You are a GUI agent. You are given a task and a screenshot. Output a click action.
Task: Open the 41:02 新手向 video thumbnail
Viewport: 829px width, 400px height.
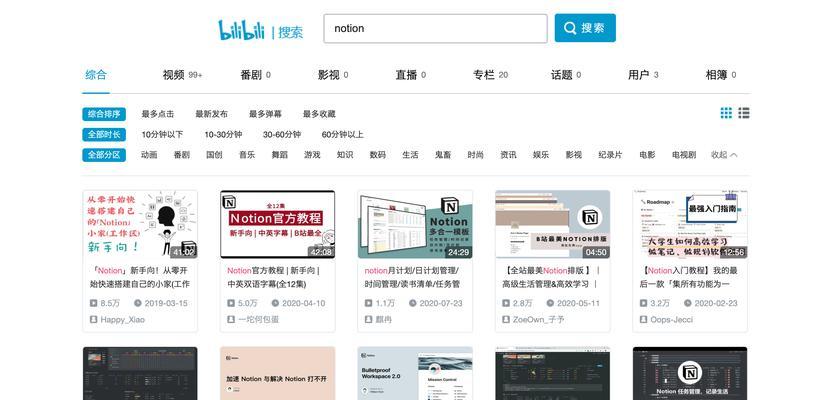[140, 224]
